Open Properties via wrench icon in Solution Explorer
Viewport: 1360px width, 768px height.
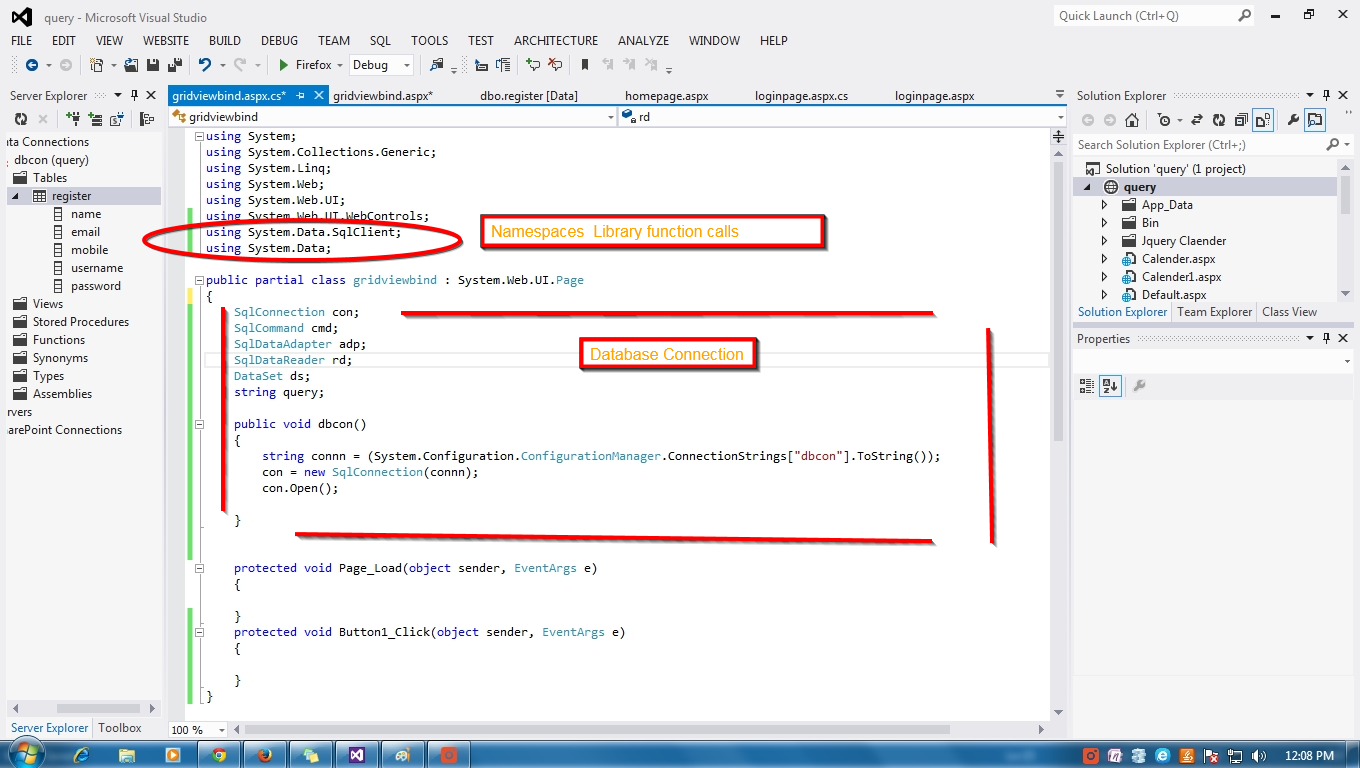click(1293, 120)
